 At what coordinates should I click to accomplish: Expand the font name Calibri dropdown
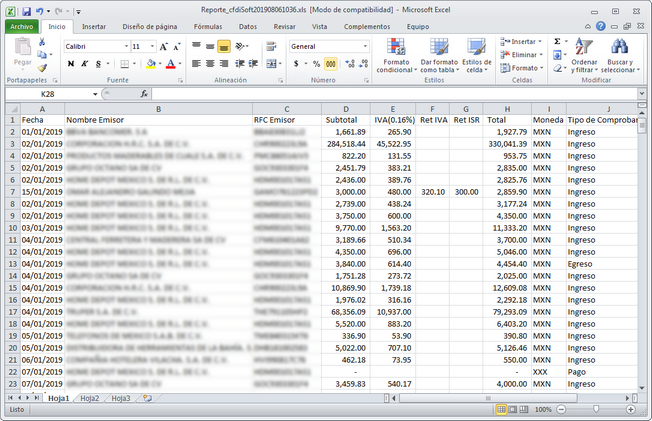click(123, 46)
